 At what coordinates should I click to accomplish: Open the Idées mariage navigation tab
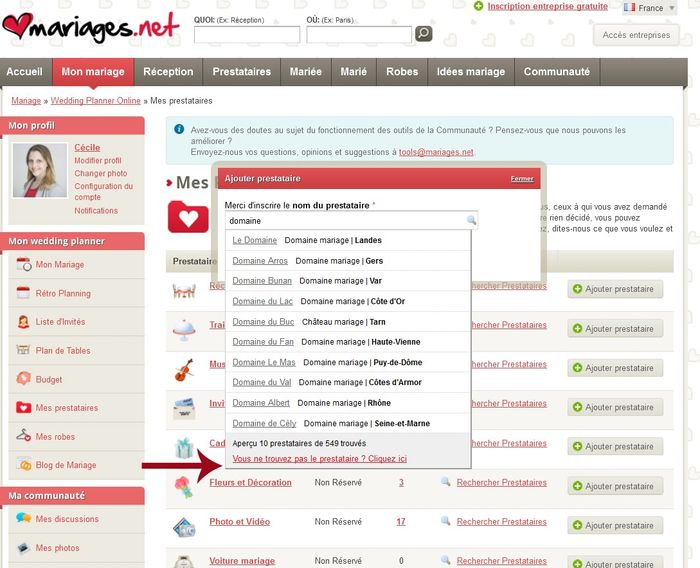(471, 72)
